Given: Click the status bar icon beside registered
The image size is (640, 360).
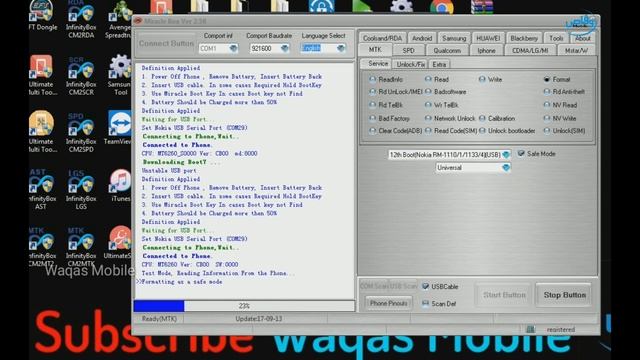Looking at the screenshot, I should coord(530,329).
